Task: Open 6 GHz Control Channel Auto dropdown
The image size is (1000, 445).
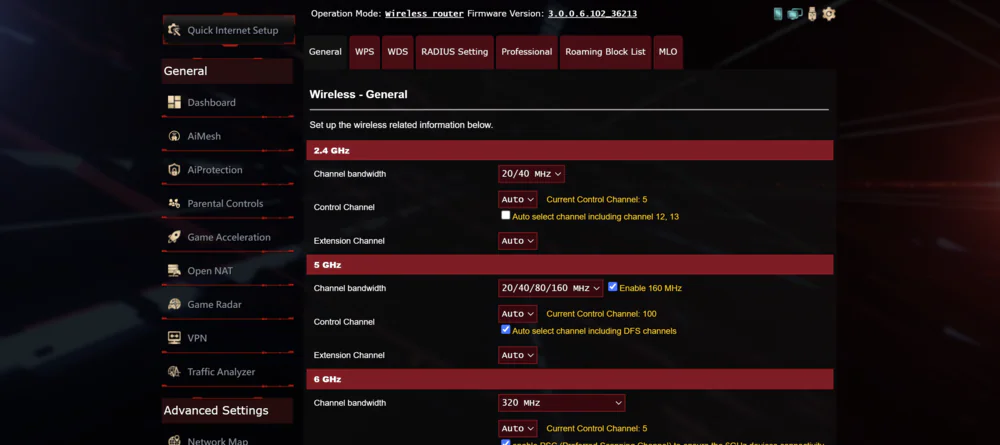Action: point(517,428)
